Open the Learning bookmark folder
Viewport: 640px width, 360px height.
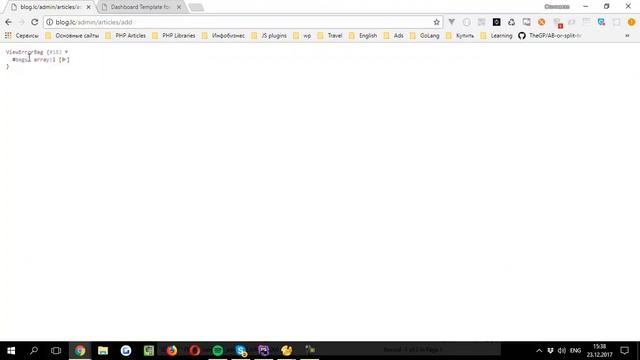pyautogui.click(x=496, y=36)
